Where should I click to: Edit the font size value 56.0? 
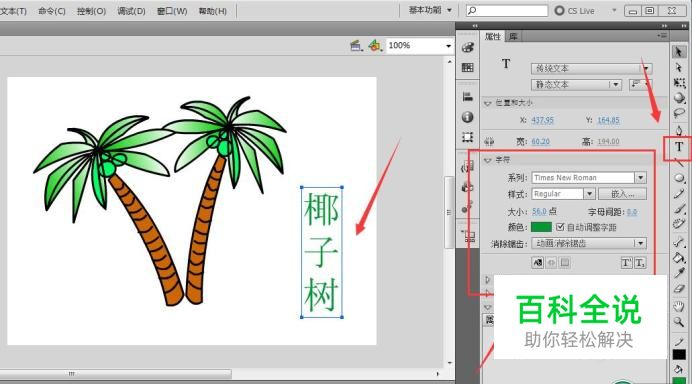539,212
